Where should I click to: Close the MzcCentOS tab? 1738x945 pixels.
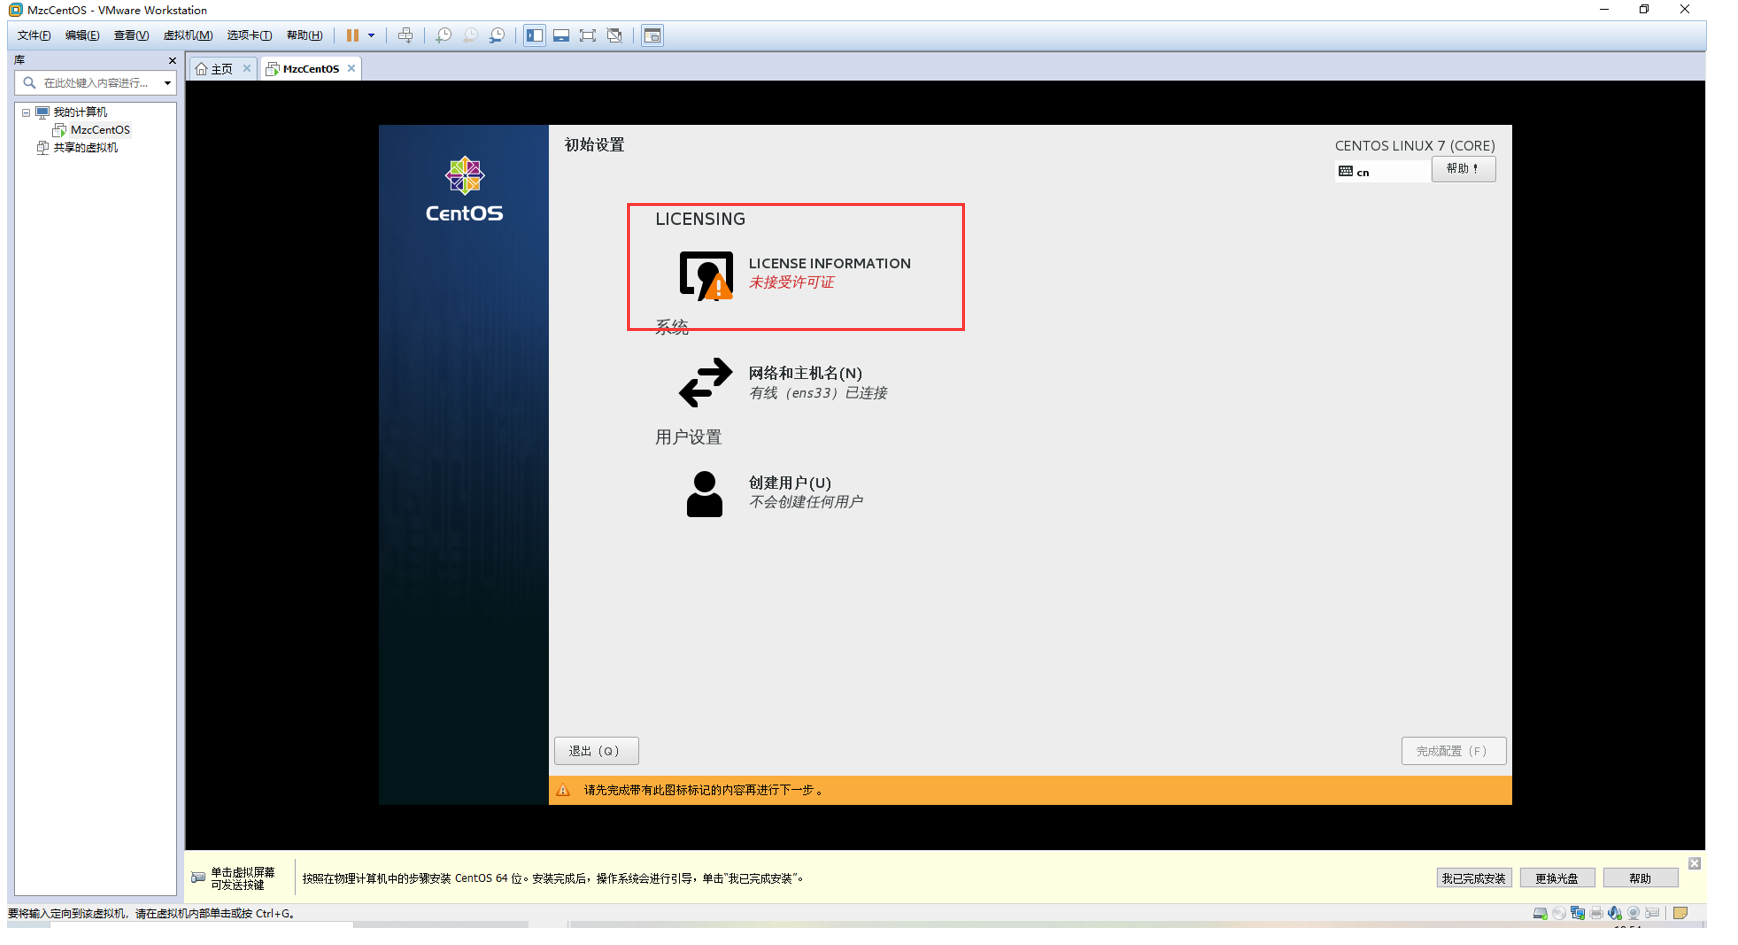[351, 69]
